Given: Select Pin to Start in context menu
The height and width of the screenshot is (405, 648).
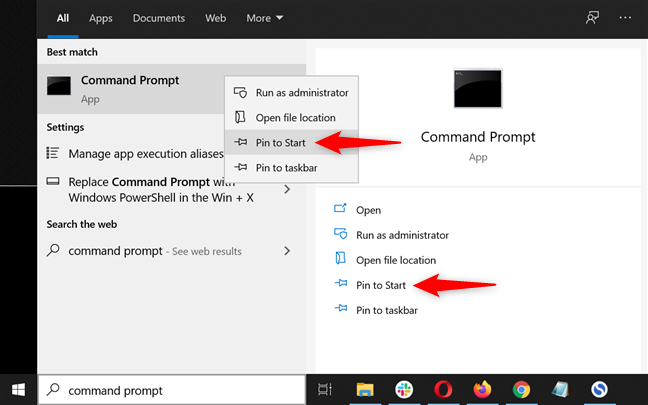Looking at the screenshot, I should click(x=291, y=143).
